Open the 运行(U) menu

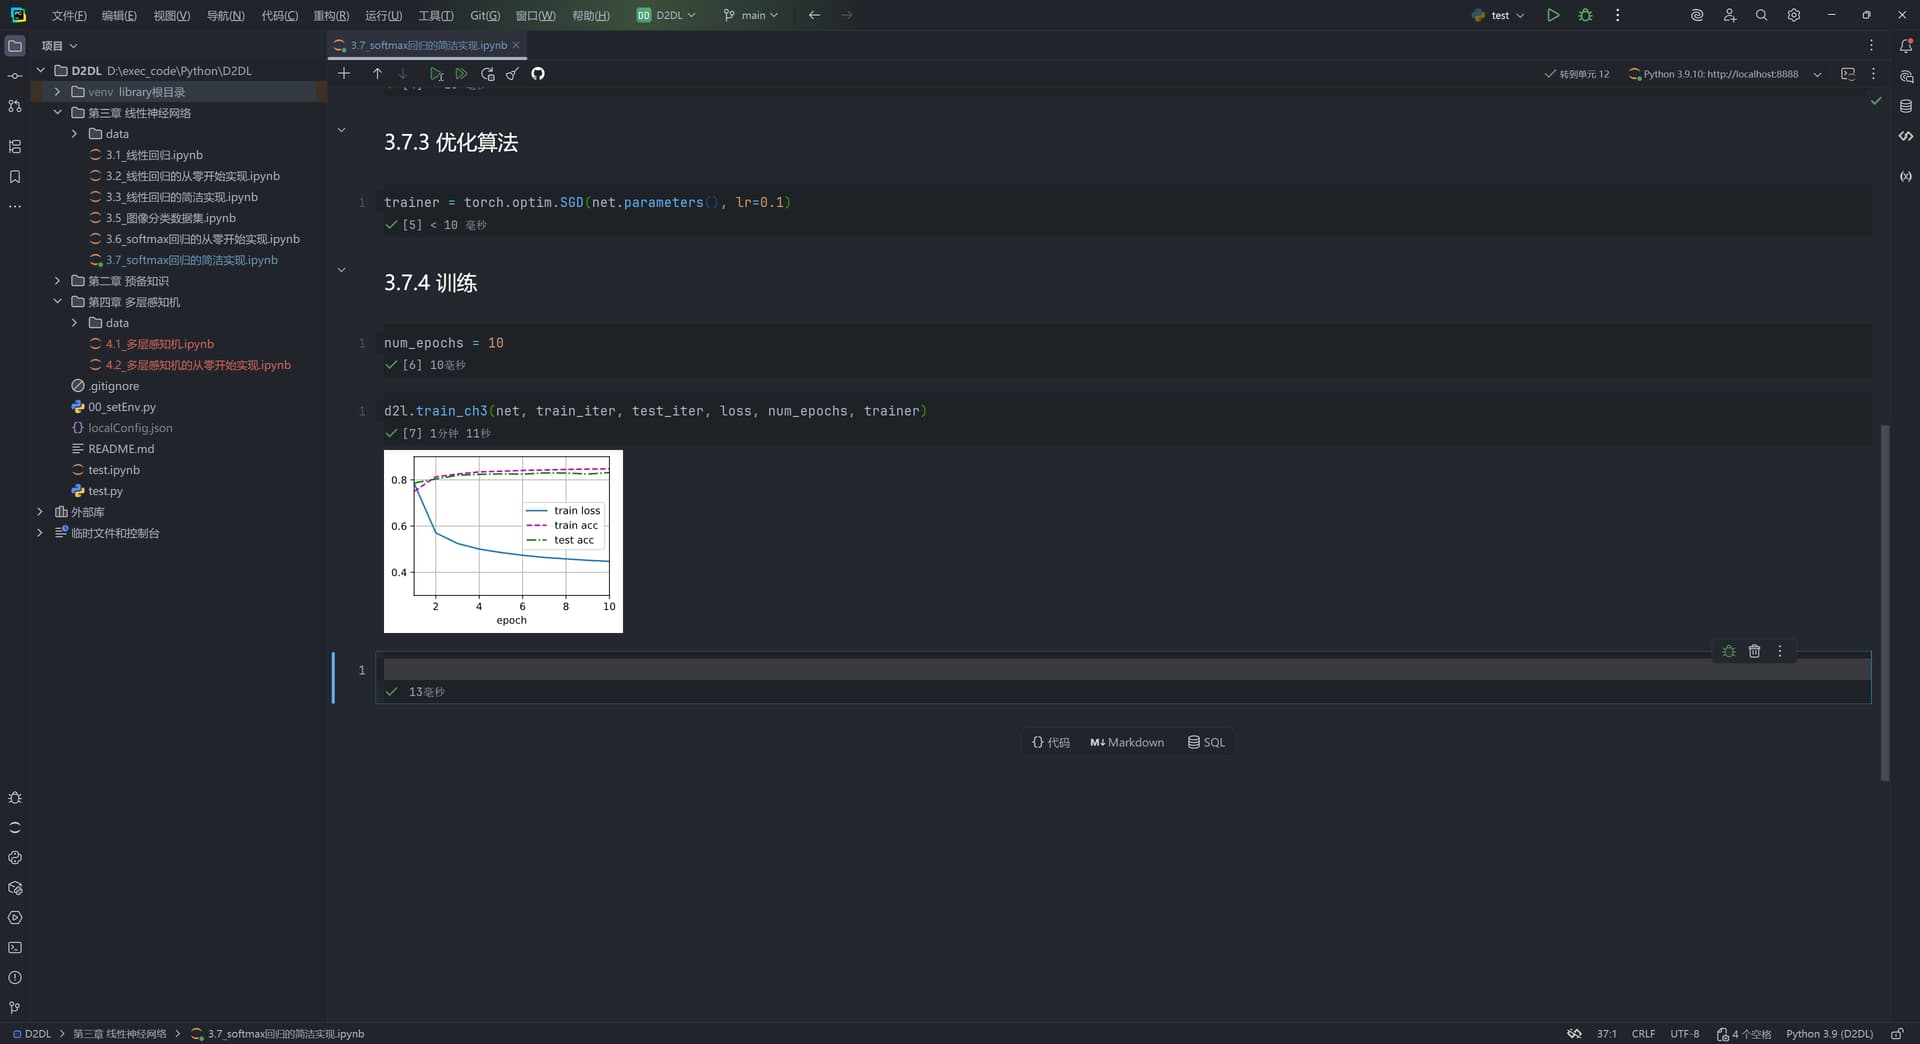point(383,15)
